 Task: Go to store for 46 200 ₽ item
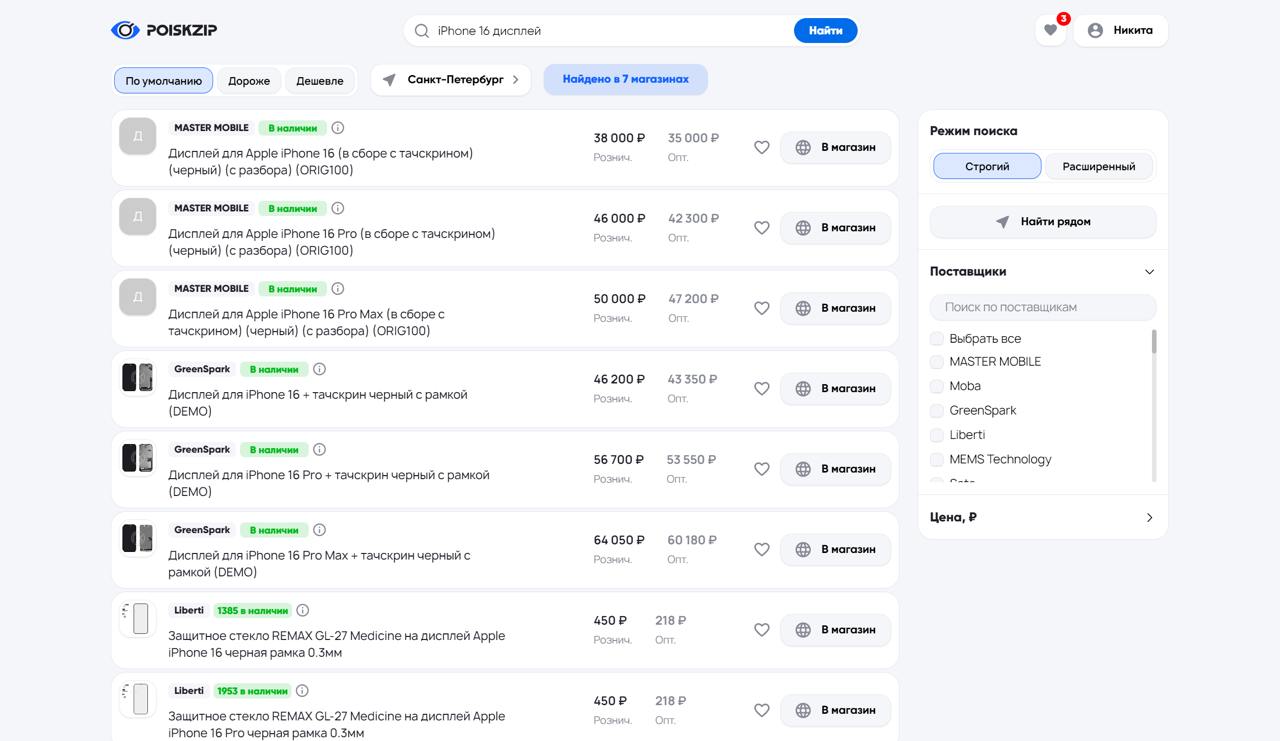pyautogui.click(x=835, y=388)
